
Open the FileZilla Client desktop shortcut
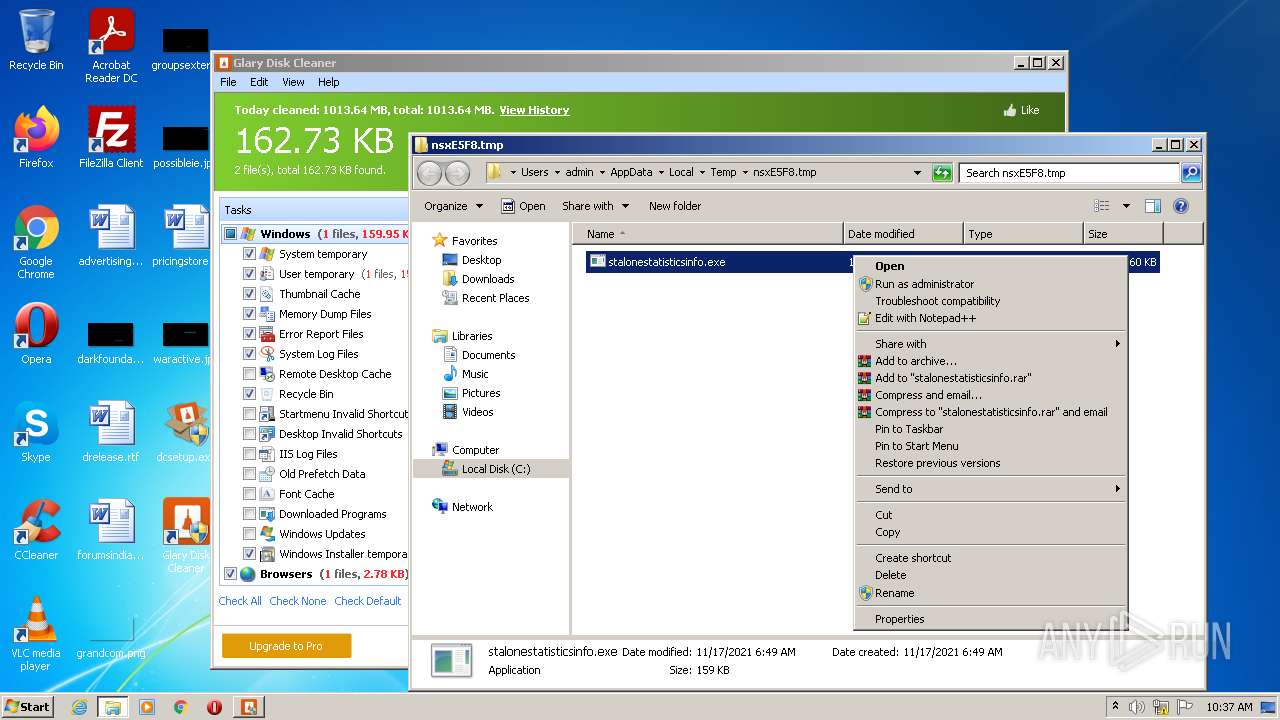coord(111,138)
